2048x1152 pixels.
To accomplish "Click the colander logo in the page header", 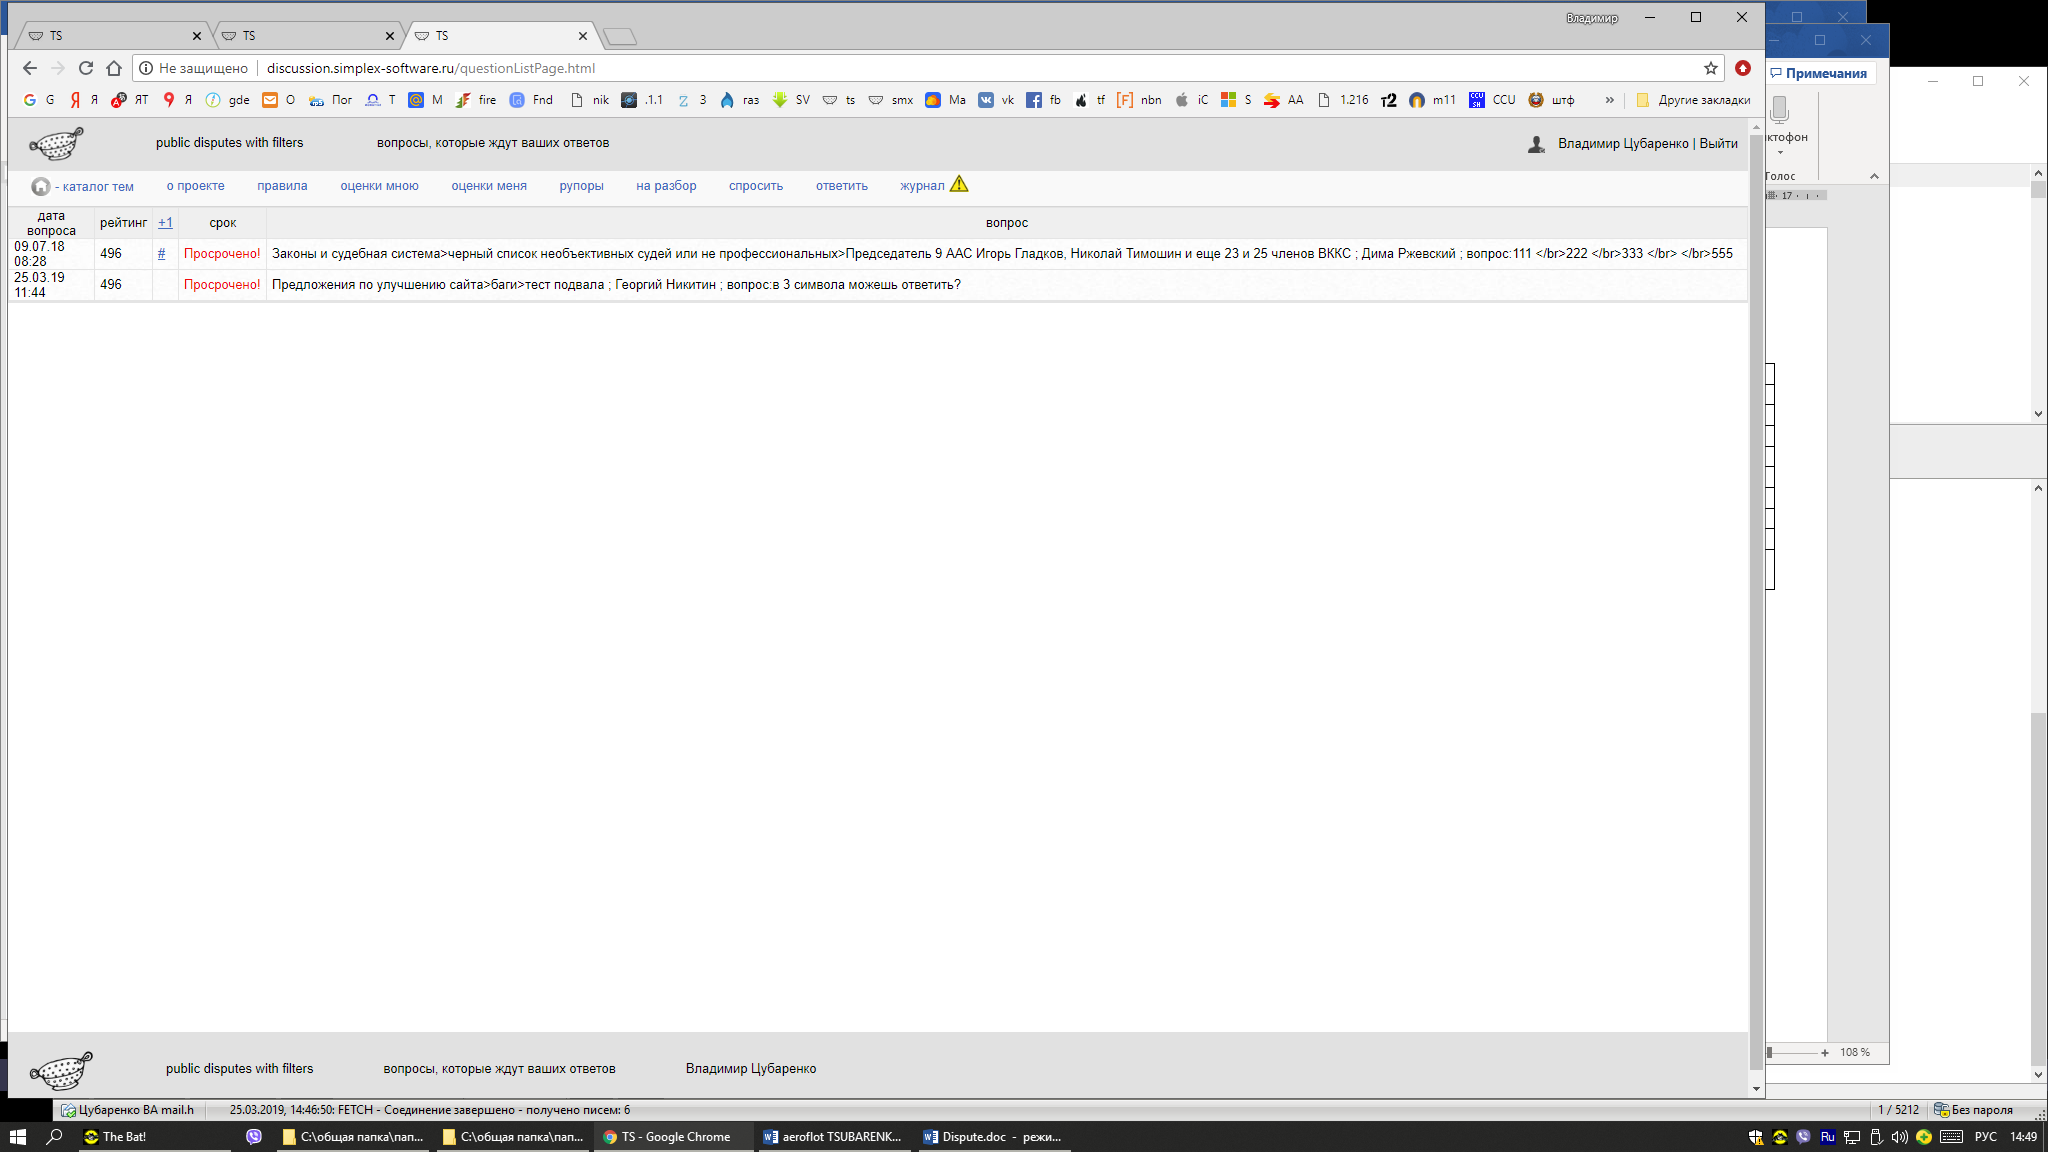I will [57, 144].
